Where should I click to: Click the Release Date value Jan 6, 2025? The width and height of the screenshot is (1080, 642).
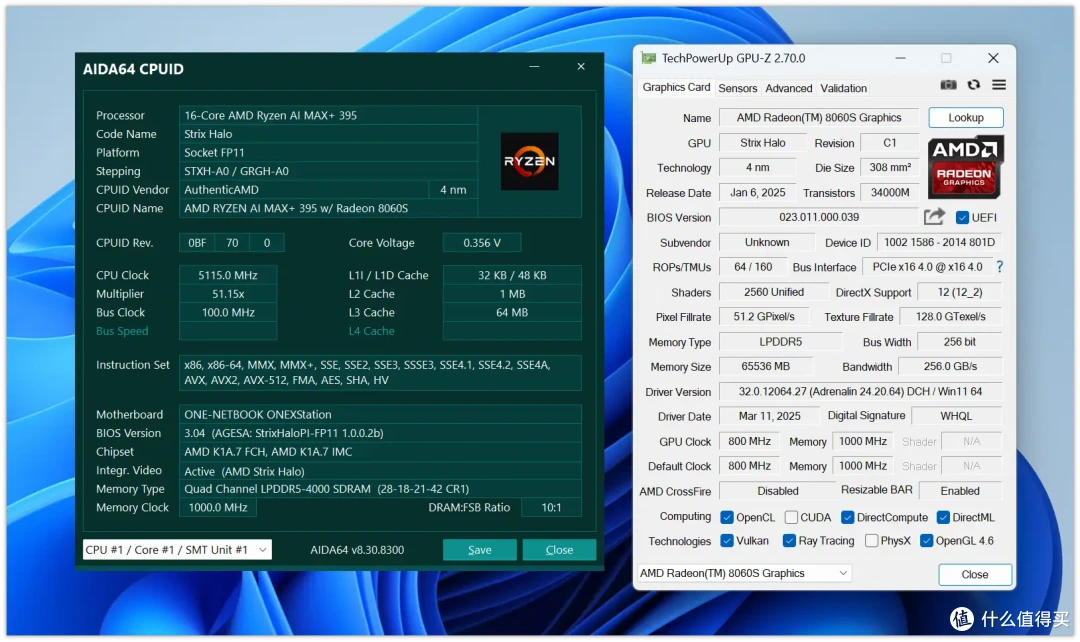(758, 192)
